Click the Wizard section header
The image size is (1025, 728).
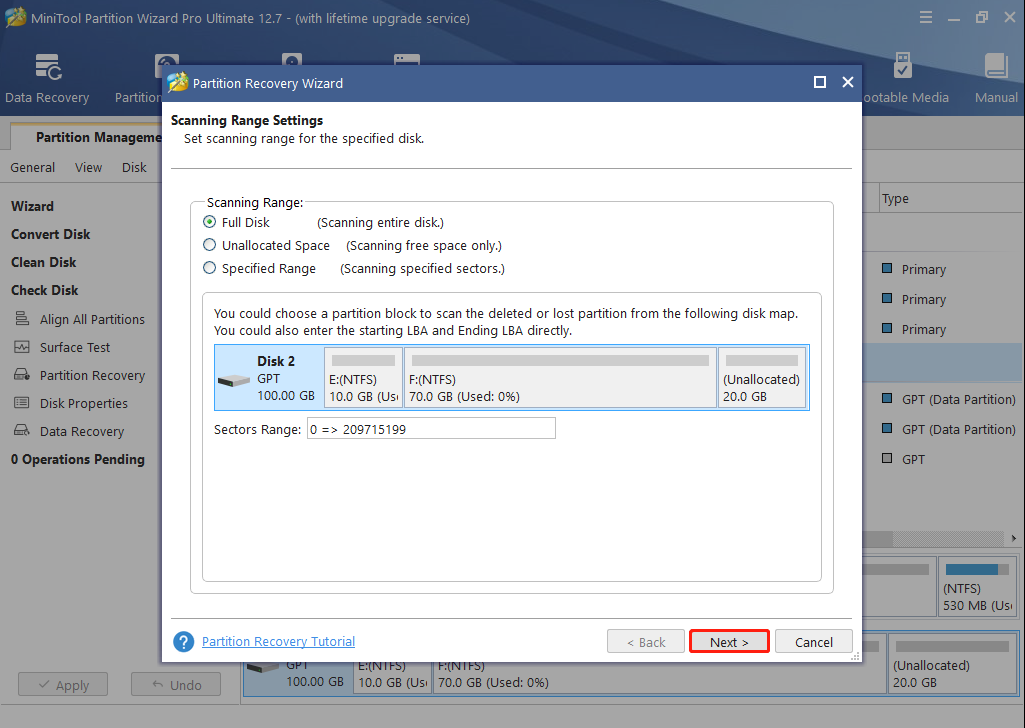32,206
